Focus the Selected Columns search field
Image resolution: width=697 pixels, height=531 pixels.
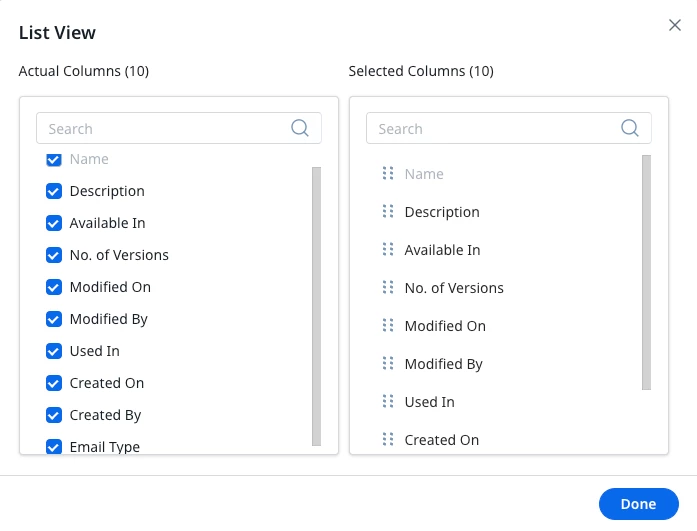tap(509, 128)
